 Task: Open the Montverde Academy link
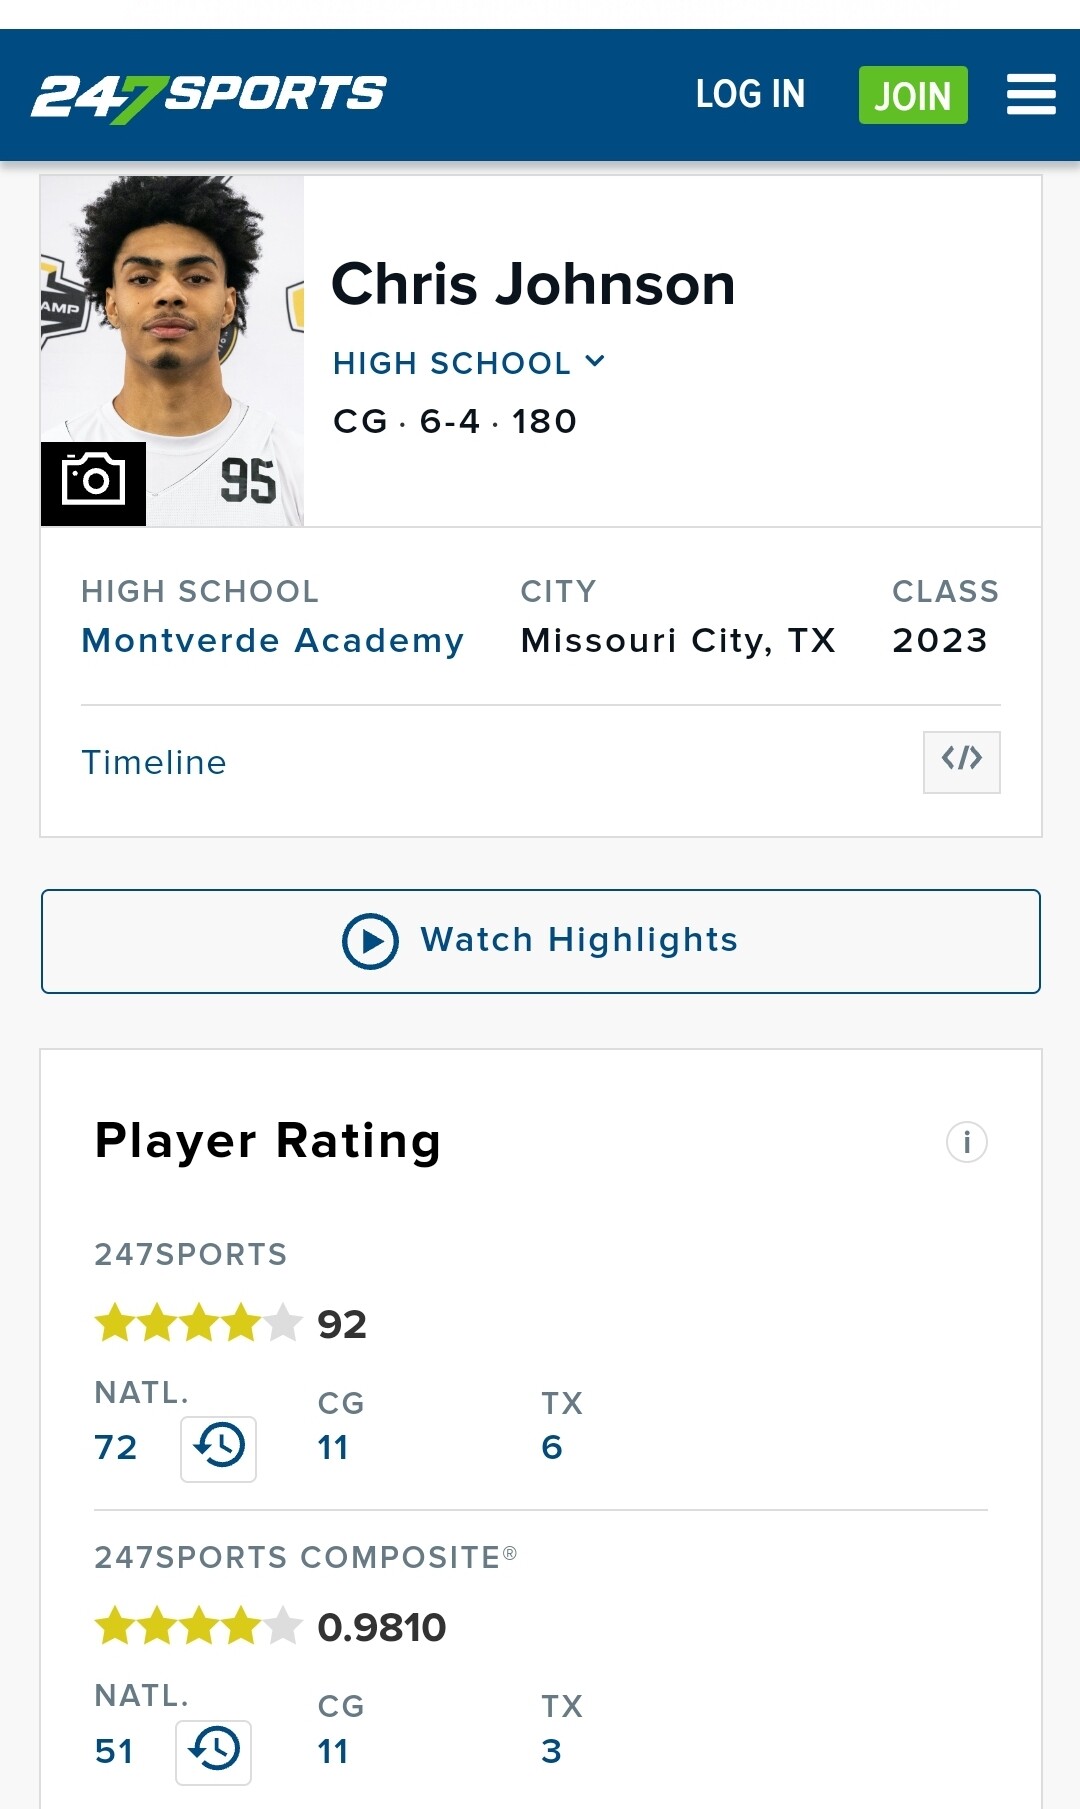pyautogui.click(x=273, y=640)
